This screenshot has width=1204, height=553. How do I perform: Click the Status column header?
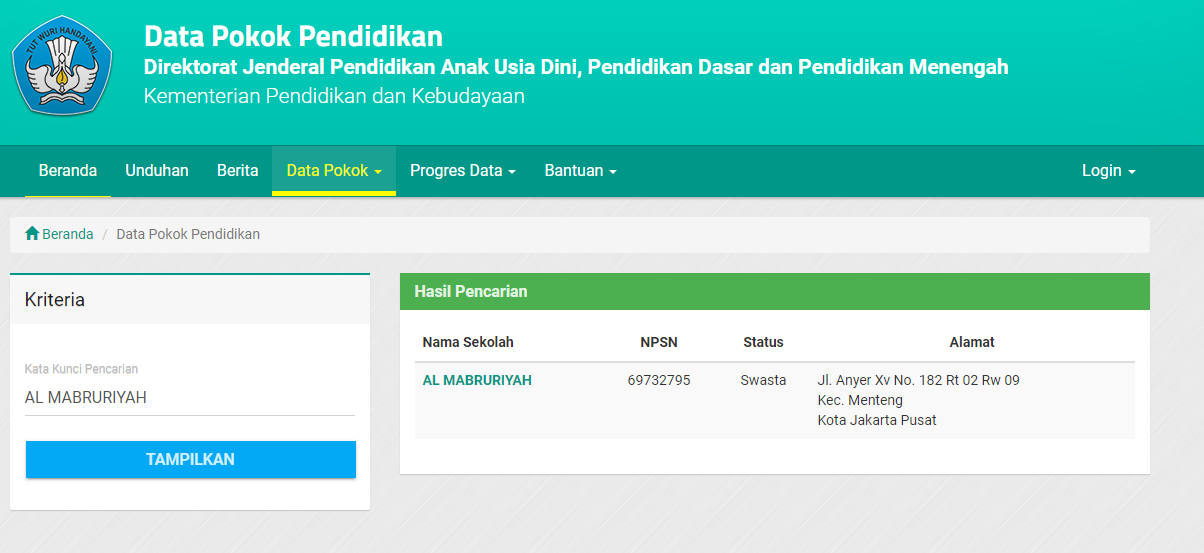point(763,342)
